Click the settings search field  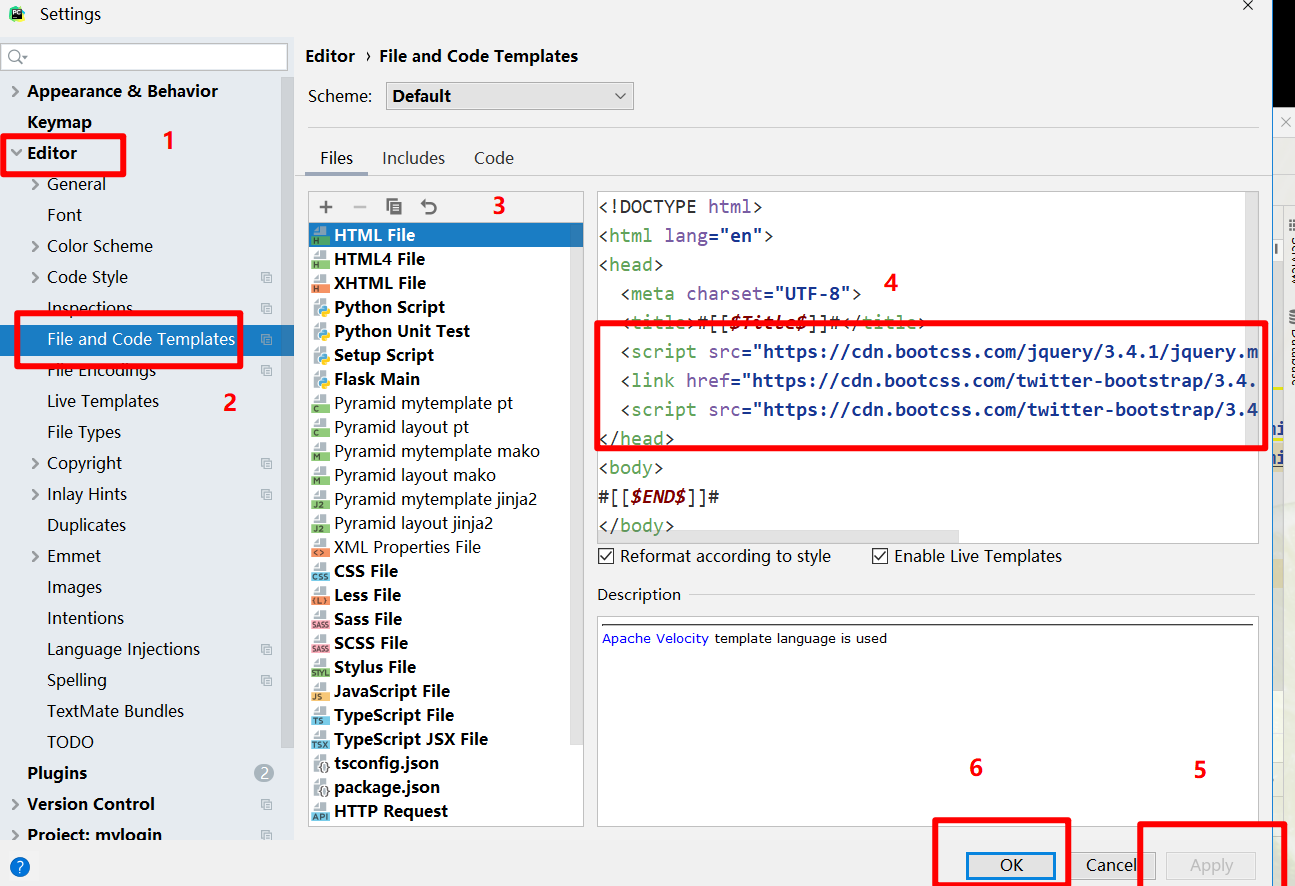pos(145,56)
